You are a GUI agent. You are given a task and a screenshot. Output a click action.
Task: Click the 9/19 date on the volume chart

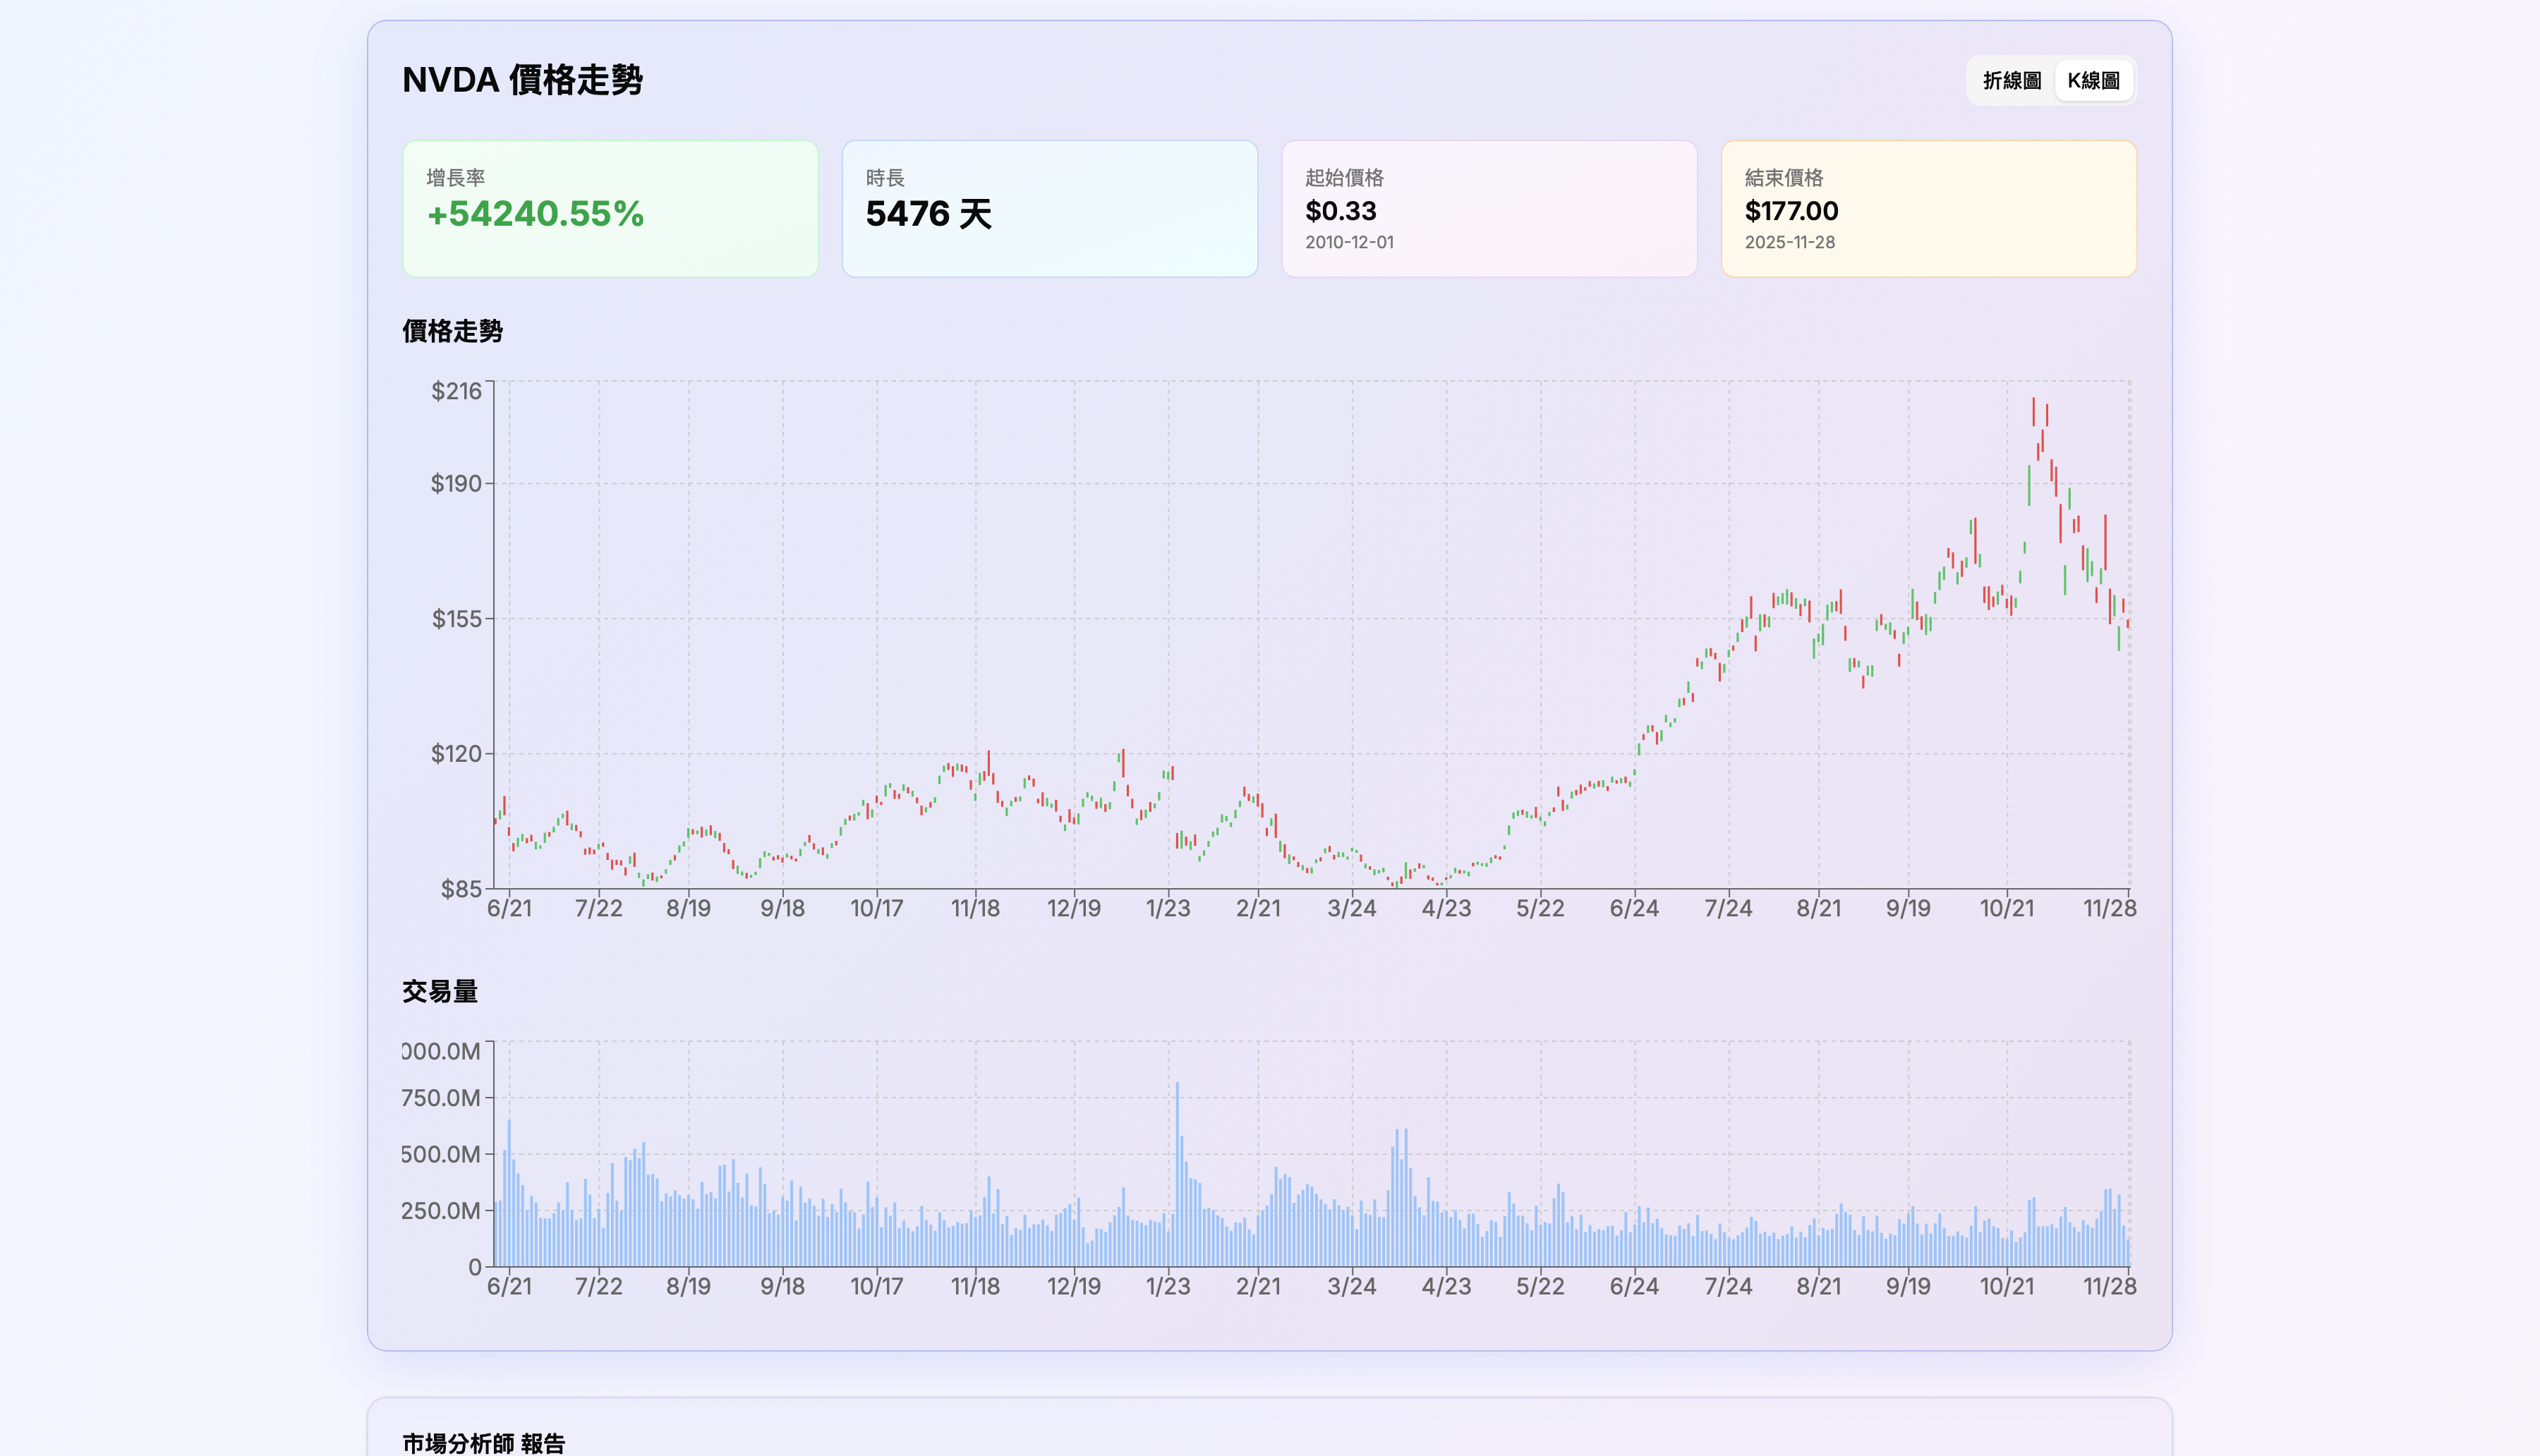coord(1908,1286)
